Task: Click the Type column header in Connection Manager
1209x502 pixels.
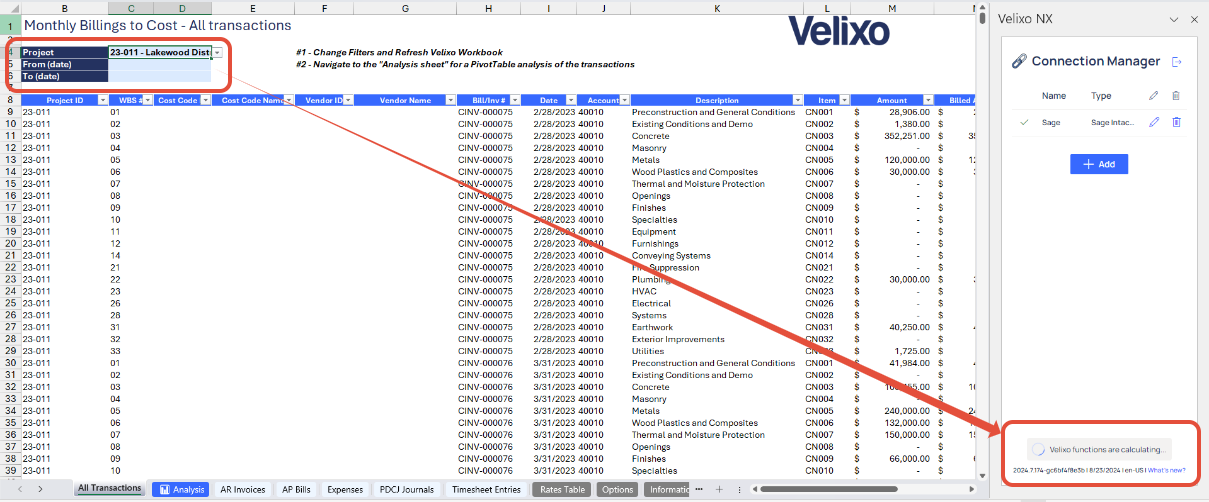Action: click(x=1101, y=96)
